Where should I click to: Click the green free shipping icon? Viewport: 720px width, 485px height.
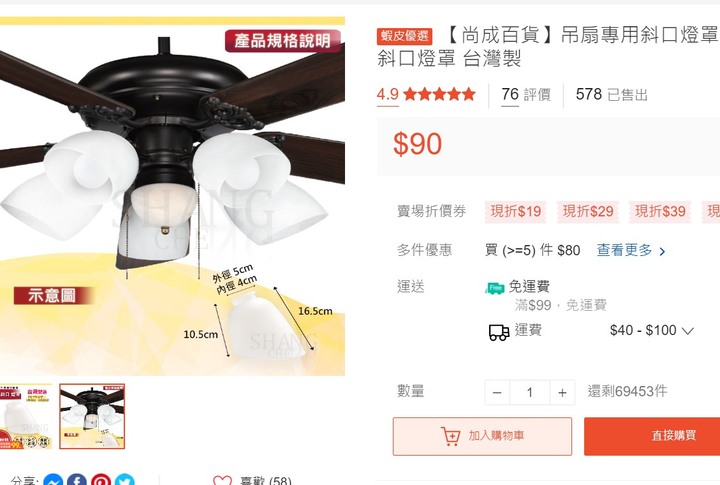click(x=495, y=288)
